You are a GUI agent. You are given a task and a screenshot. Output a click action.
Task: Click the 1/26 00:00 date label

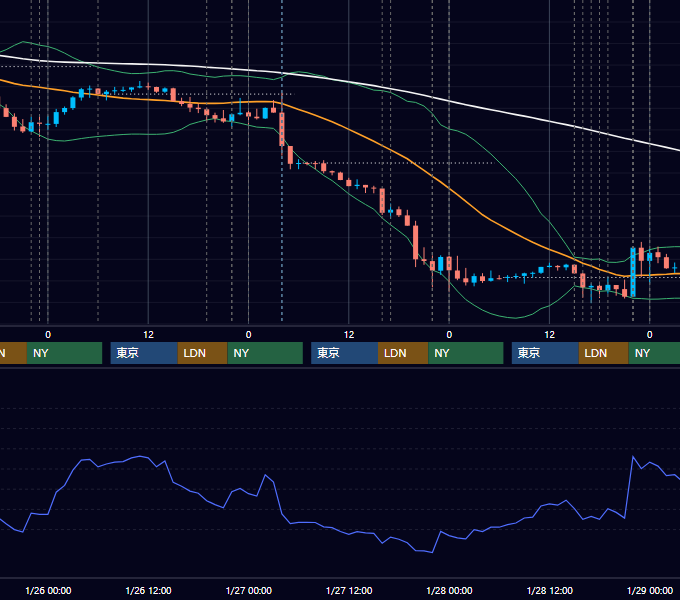click(x=48, y=590)
